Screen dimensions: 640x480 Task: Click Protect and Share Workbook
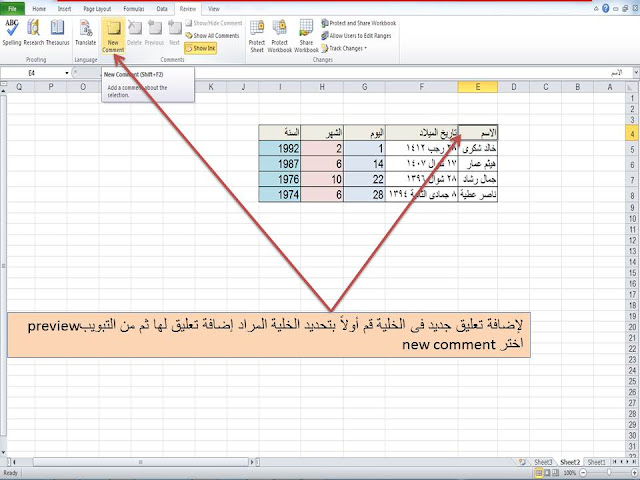pos(359,23)
